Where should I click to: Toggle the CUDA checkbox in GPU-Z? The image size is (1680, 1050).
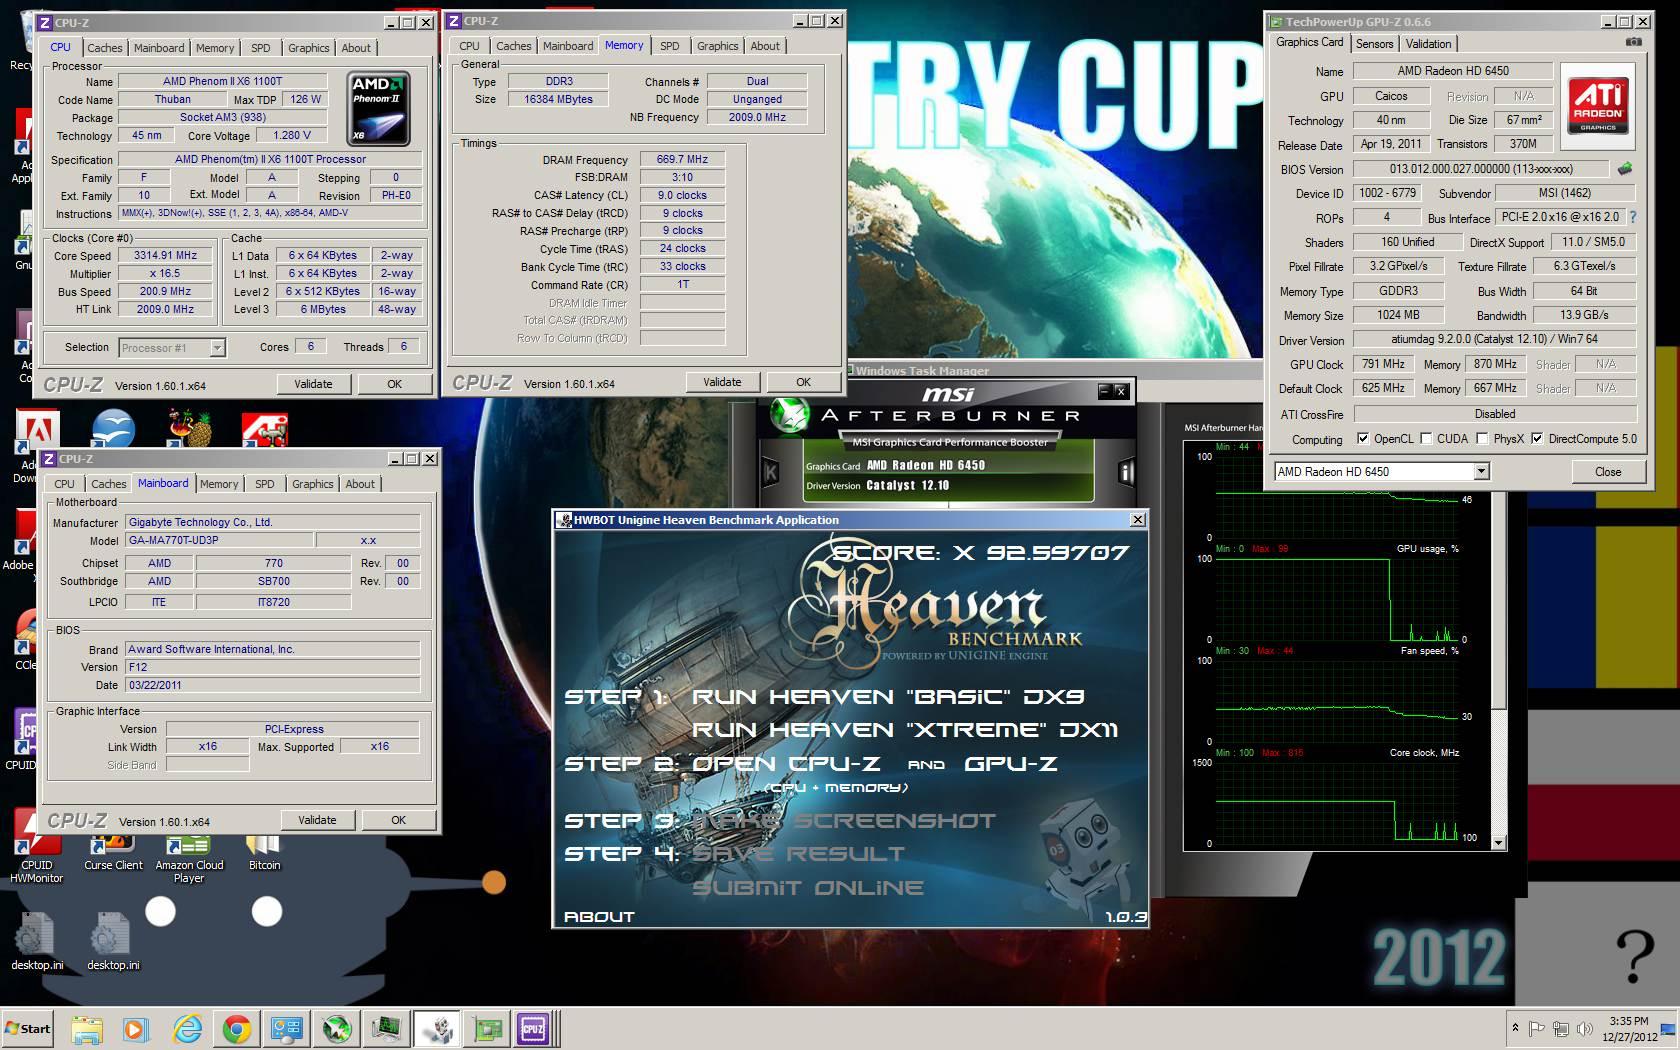tap(1425, 439)
